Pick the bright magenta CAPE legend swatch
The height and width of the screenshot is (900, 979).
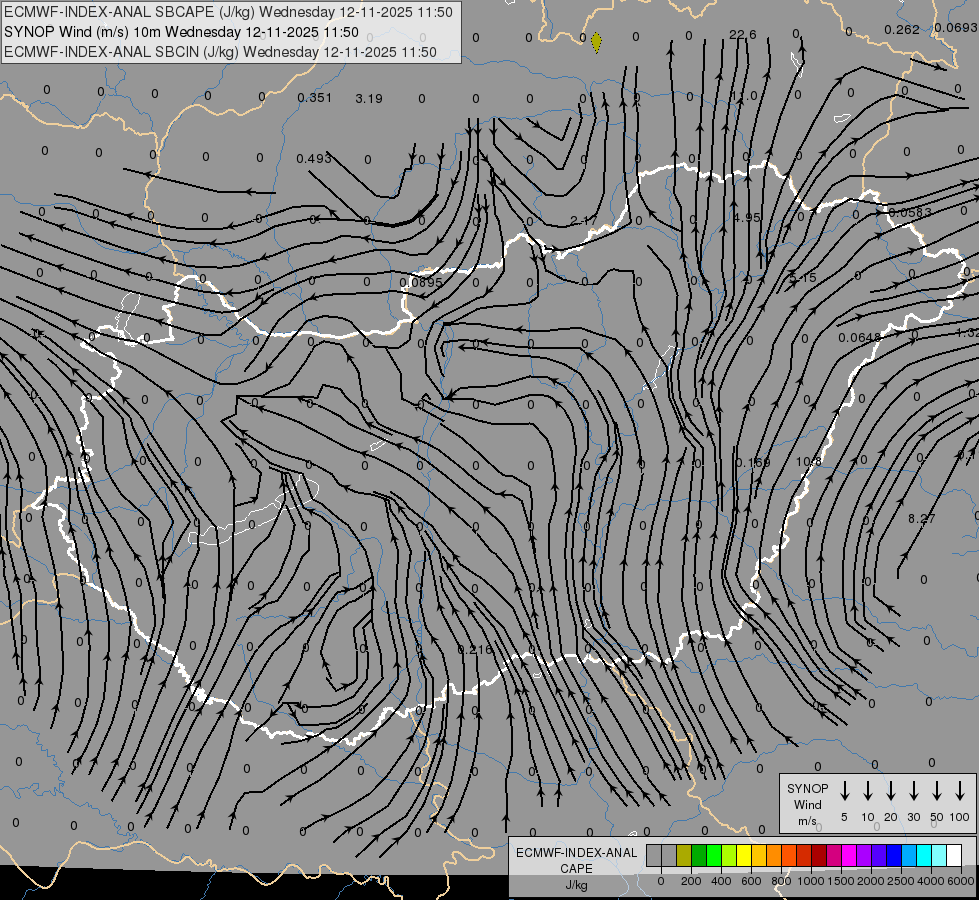coord(849,855)
